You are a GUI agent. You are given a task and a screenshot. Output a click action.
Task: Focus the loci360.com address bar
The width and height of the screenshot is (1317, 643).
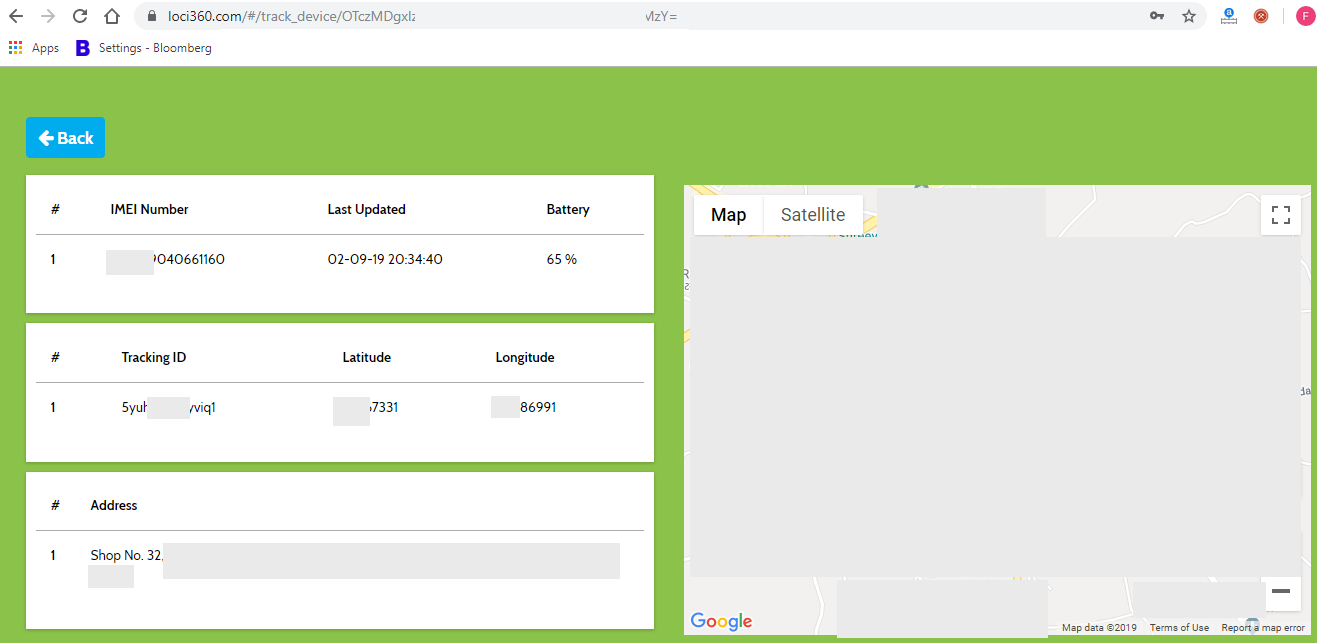pos(600,16)
